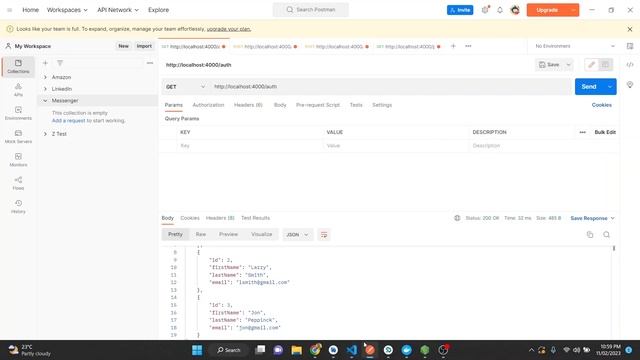Open the GET method dropdown

click(x=186, y=87)
